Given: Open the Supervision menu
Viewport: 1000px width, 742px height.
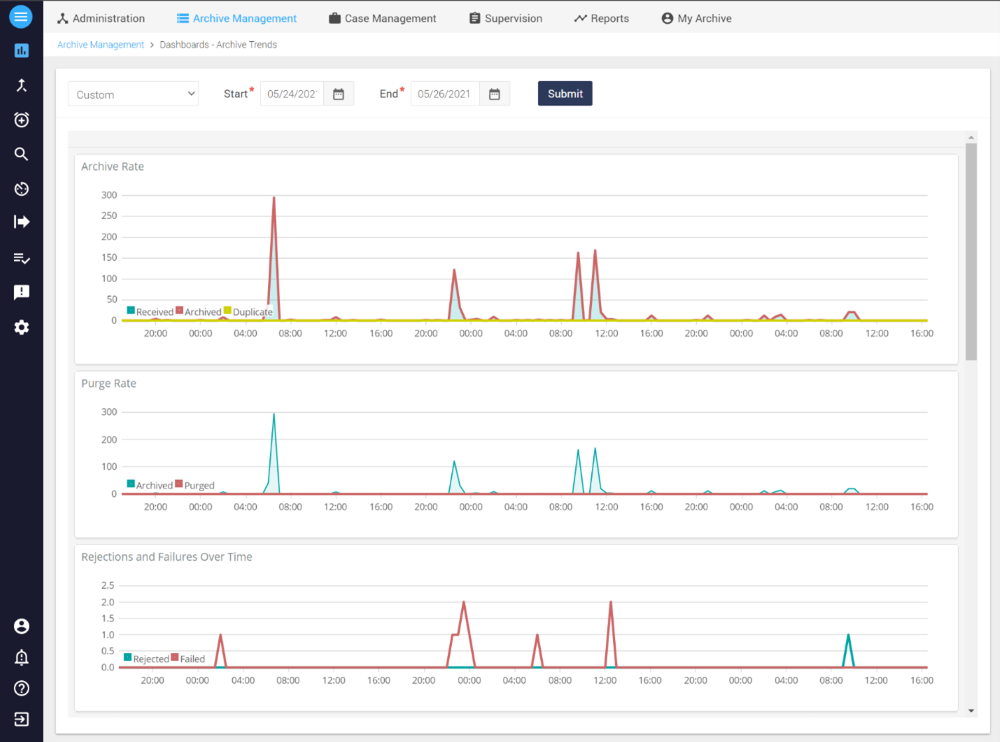Looking at the screenshot, I should pyautogui.click(x=506, y=19).
